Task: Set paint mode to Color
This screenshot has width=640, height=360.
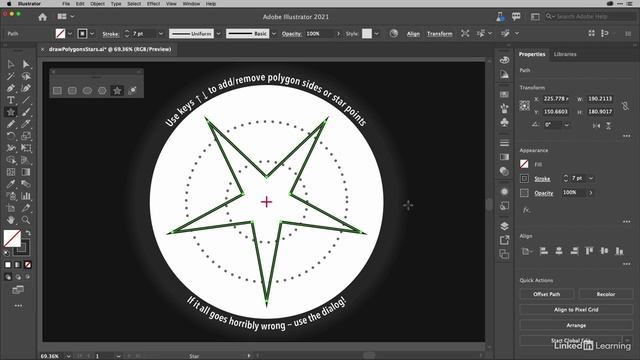Action: 8,265
